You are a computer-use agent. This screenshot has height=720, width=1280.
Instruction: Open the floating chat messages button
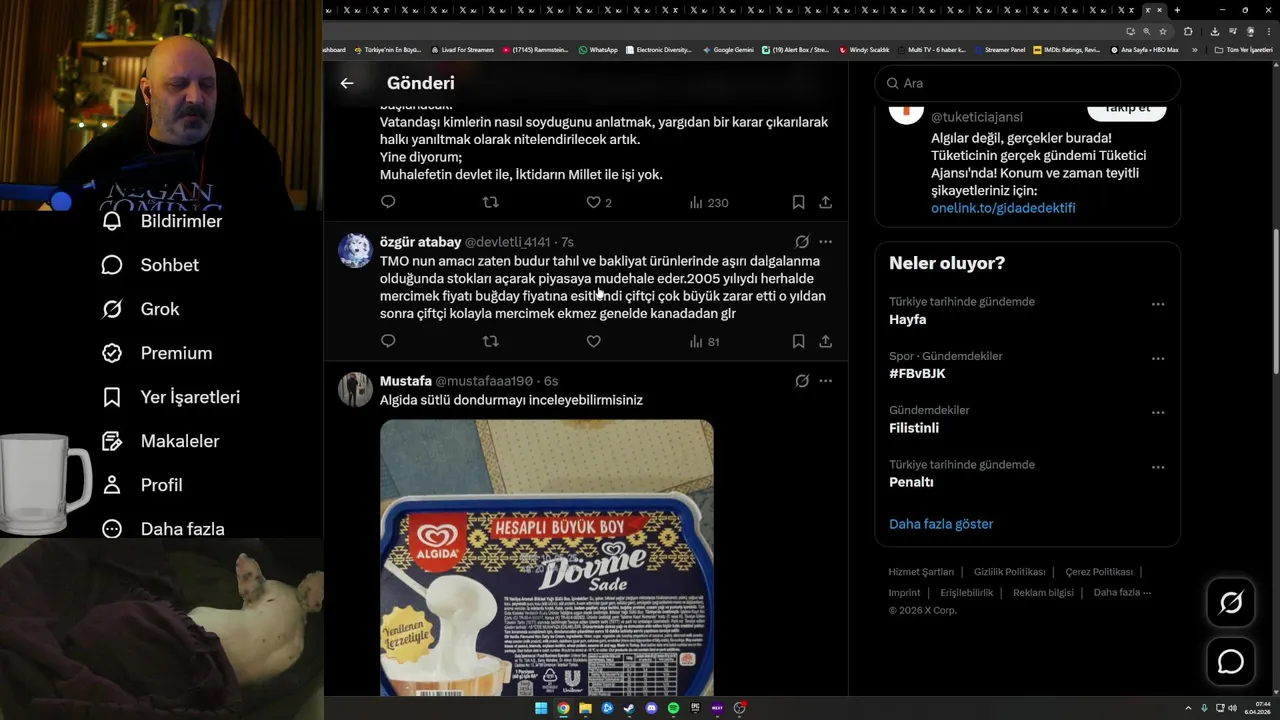(x=1231, y=662)
